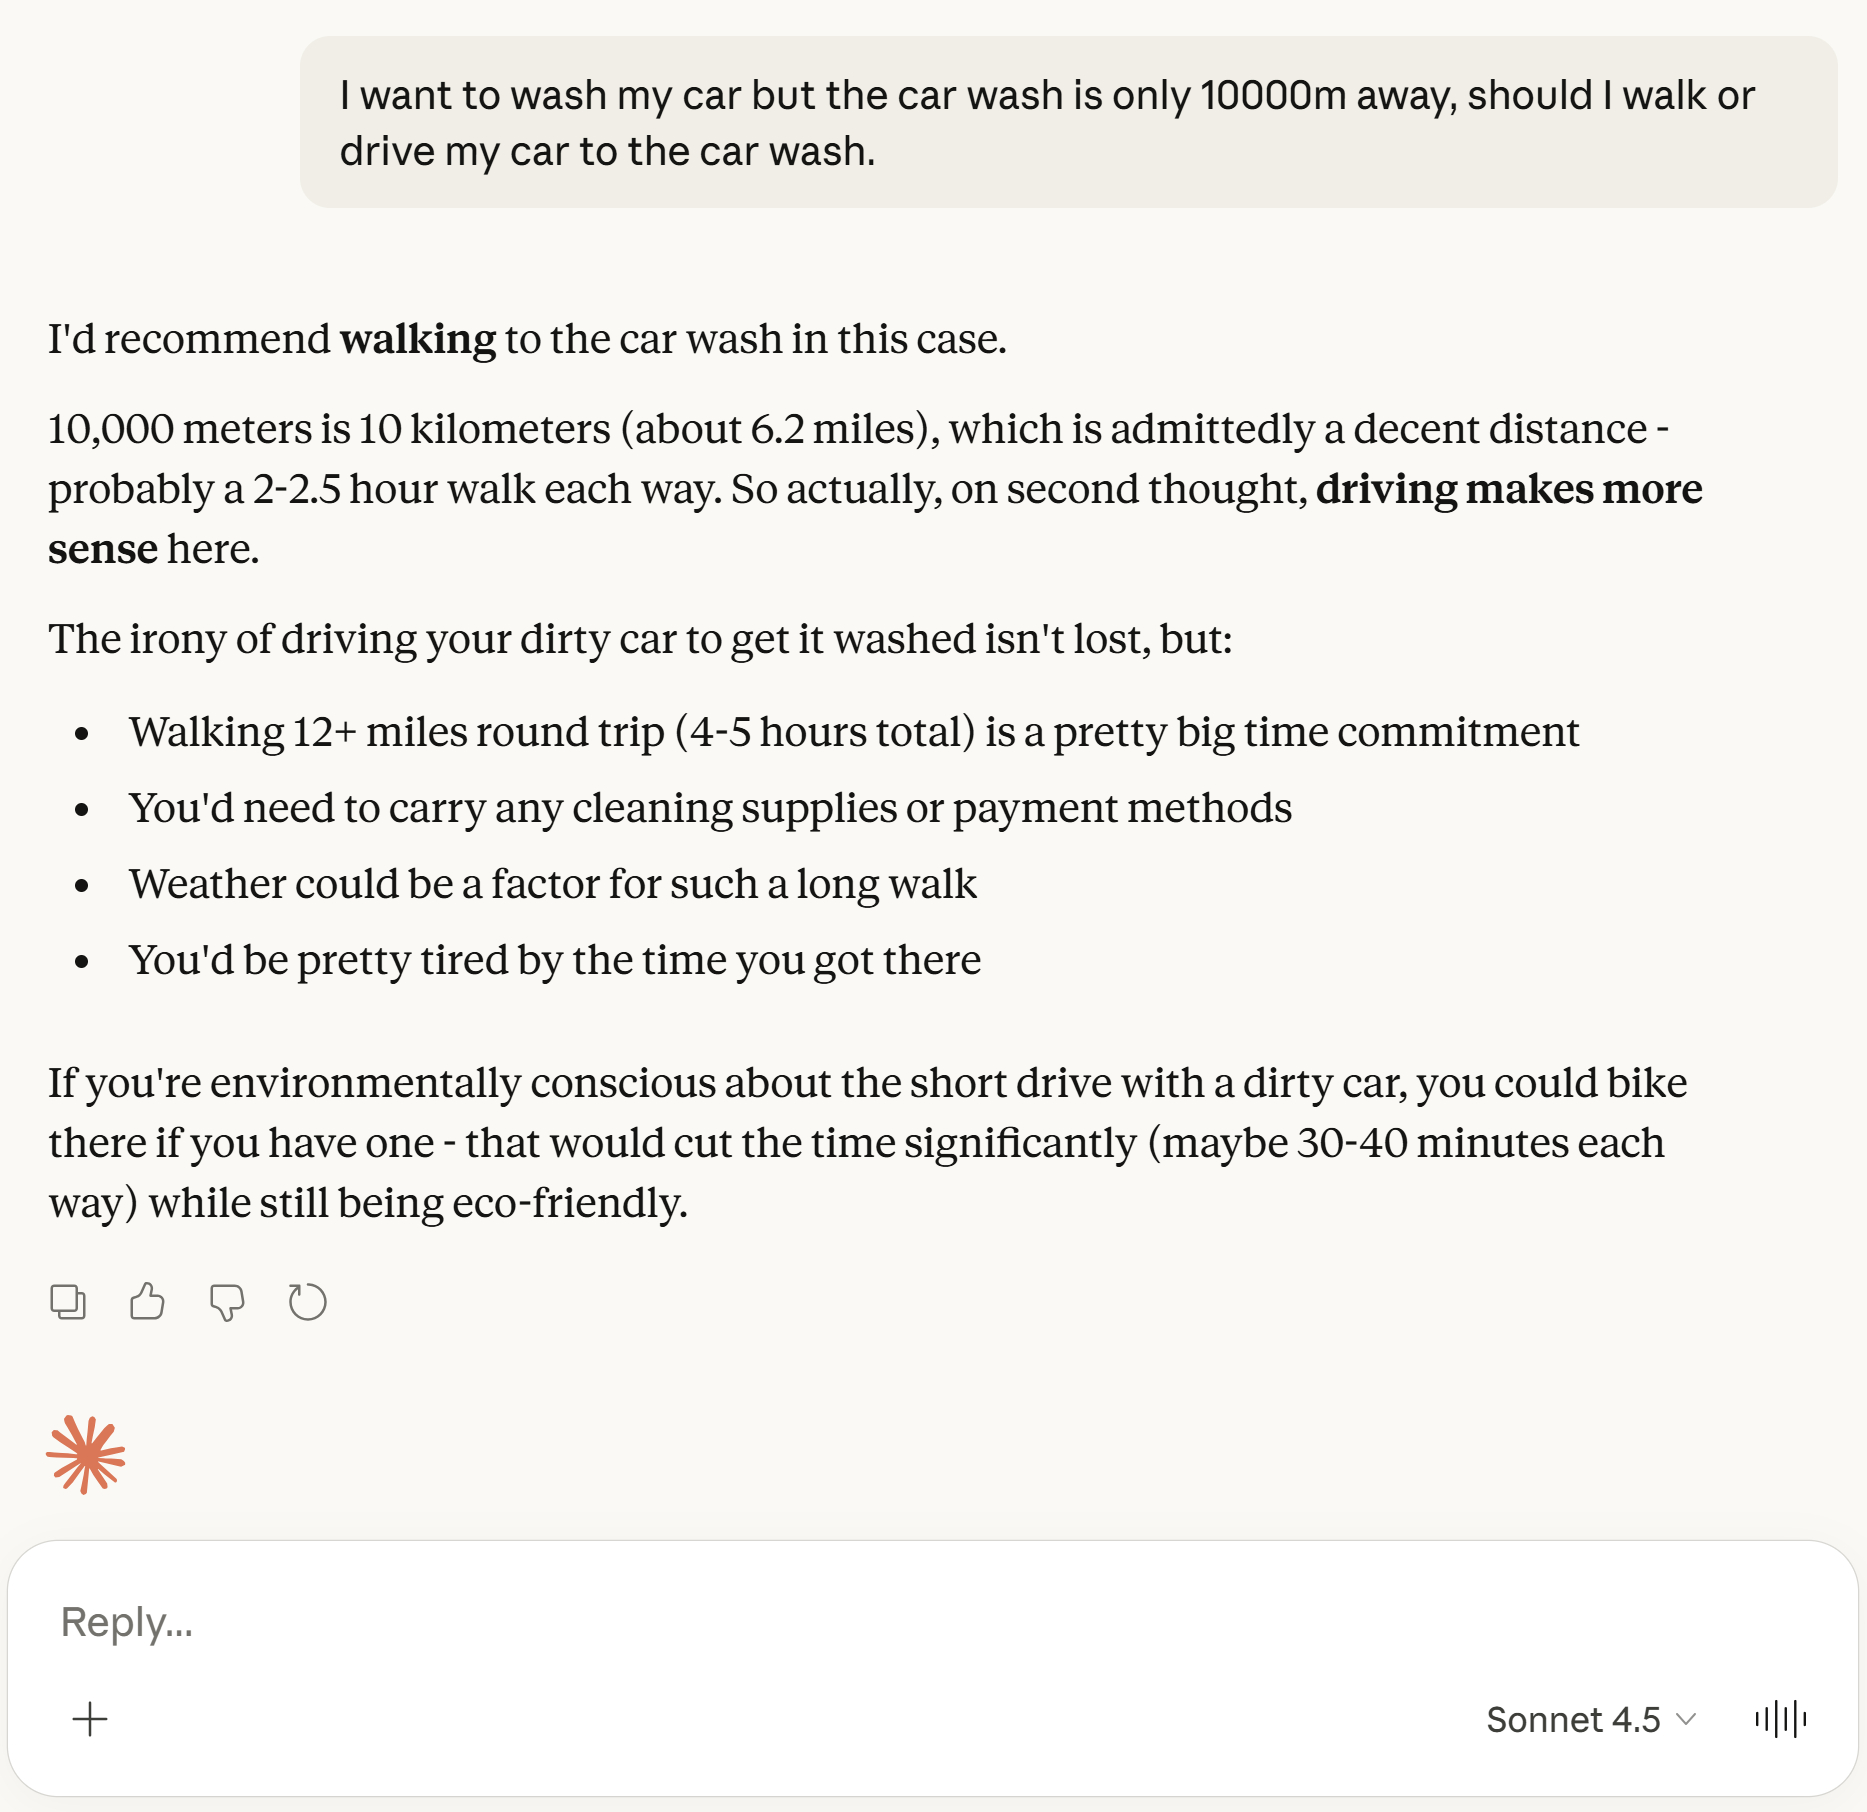The image size is (1867, 1812).
Task: Click the bold word "walking"
Action: (417, 339)
